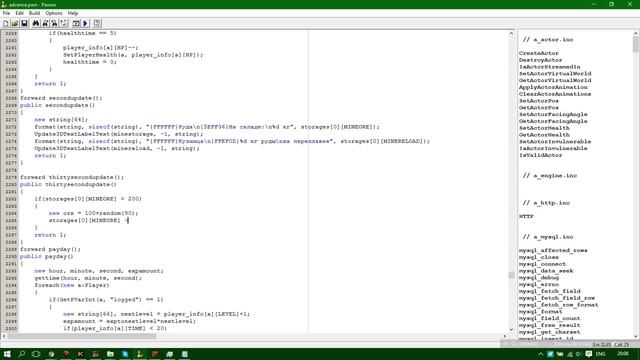Viewport: 640px width, 360px height.
Task: Open Windows taskbar search
Action: tap(21, 354)
